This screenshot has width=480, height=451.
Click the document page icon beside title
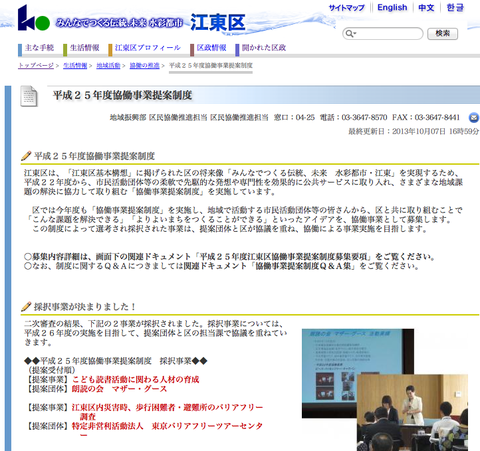pyautogui.click(x=29, y=96)
